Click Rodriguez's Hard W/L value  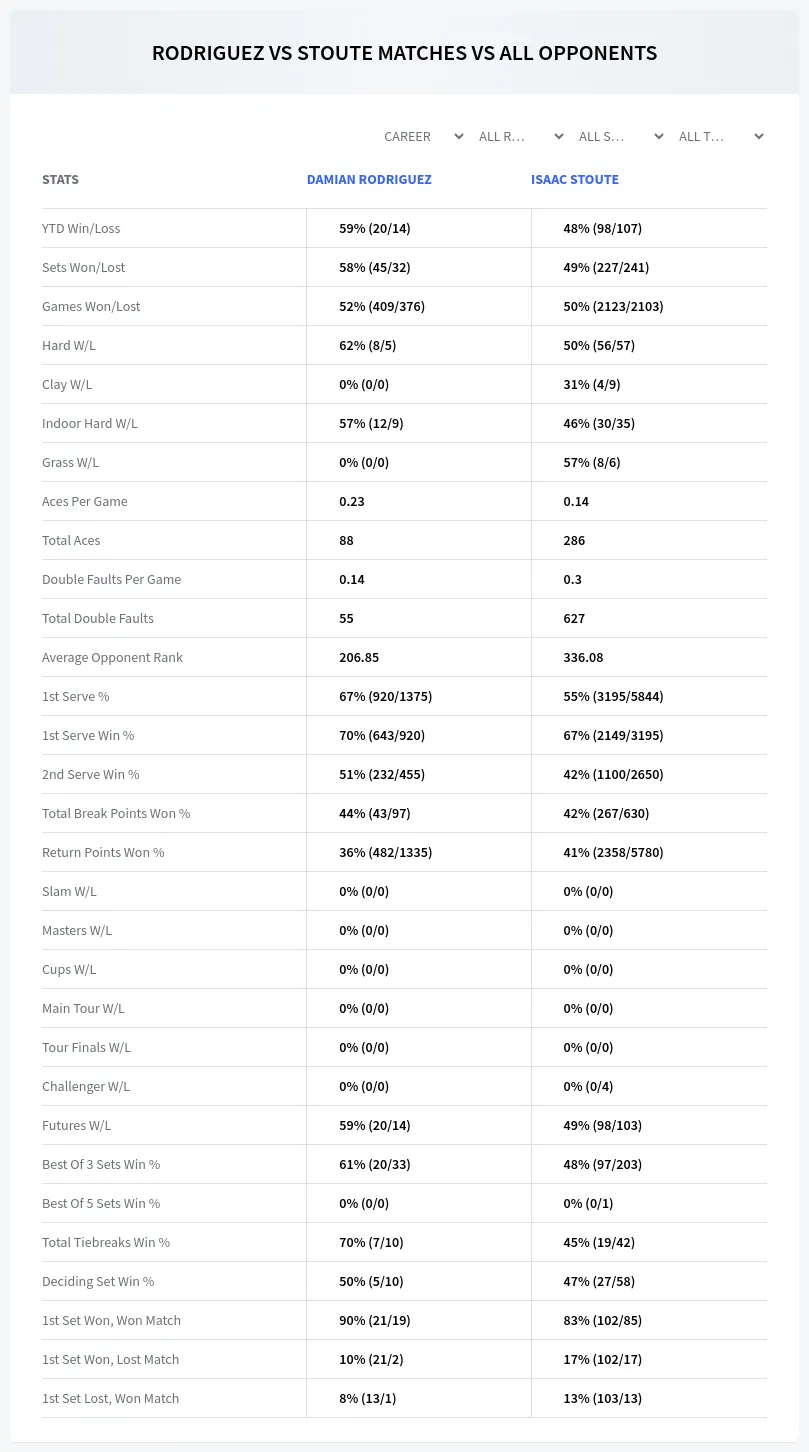pyautogui.click(x=368, y=345)
